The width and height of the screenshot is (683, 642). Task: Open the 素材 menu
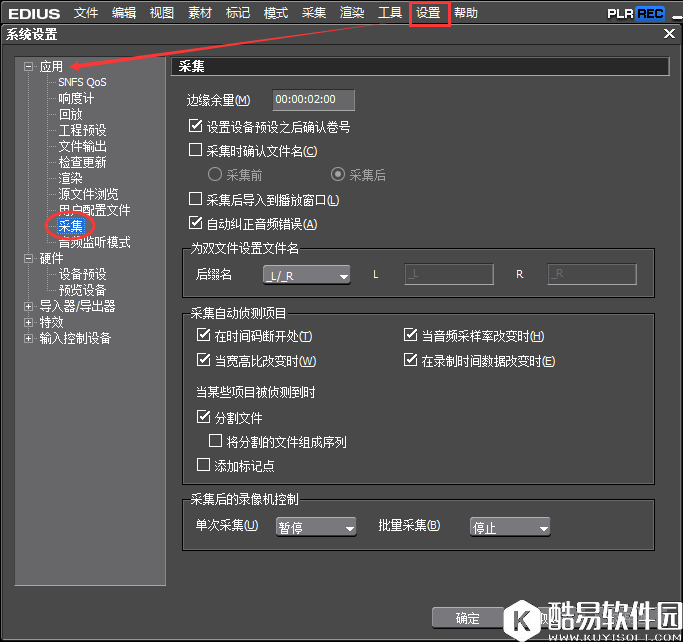point(200,13)
